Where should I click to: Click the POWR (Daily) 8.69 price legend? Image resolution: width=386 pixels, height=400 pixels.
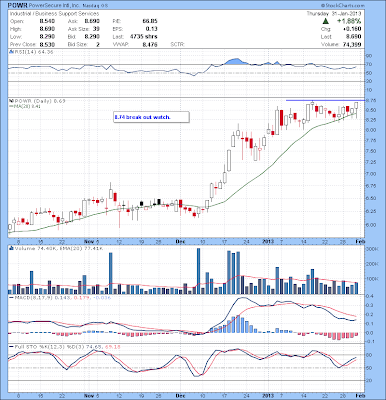coord(39,101)
